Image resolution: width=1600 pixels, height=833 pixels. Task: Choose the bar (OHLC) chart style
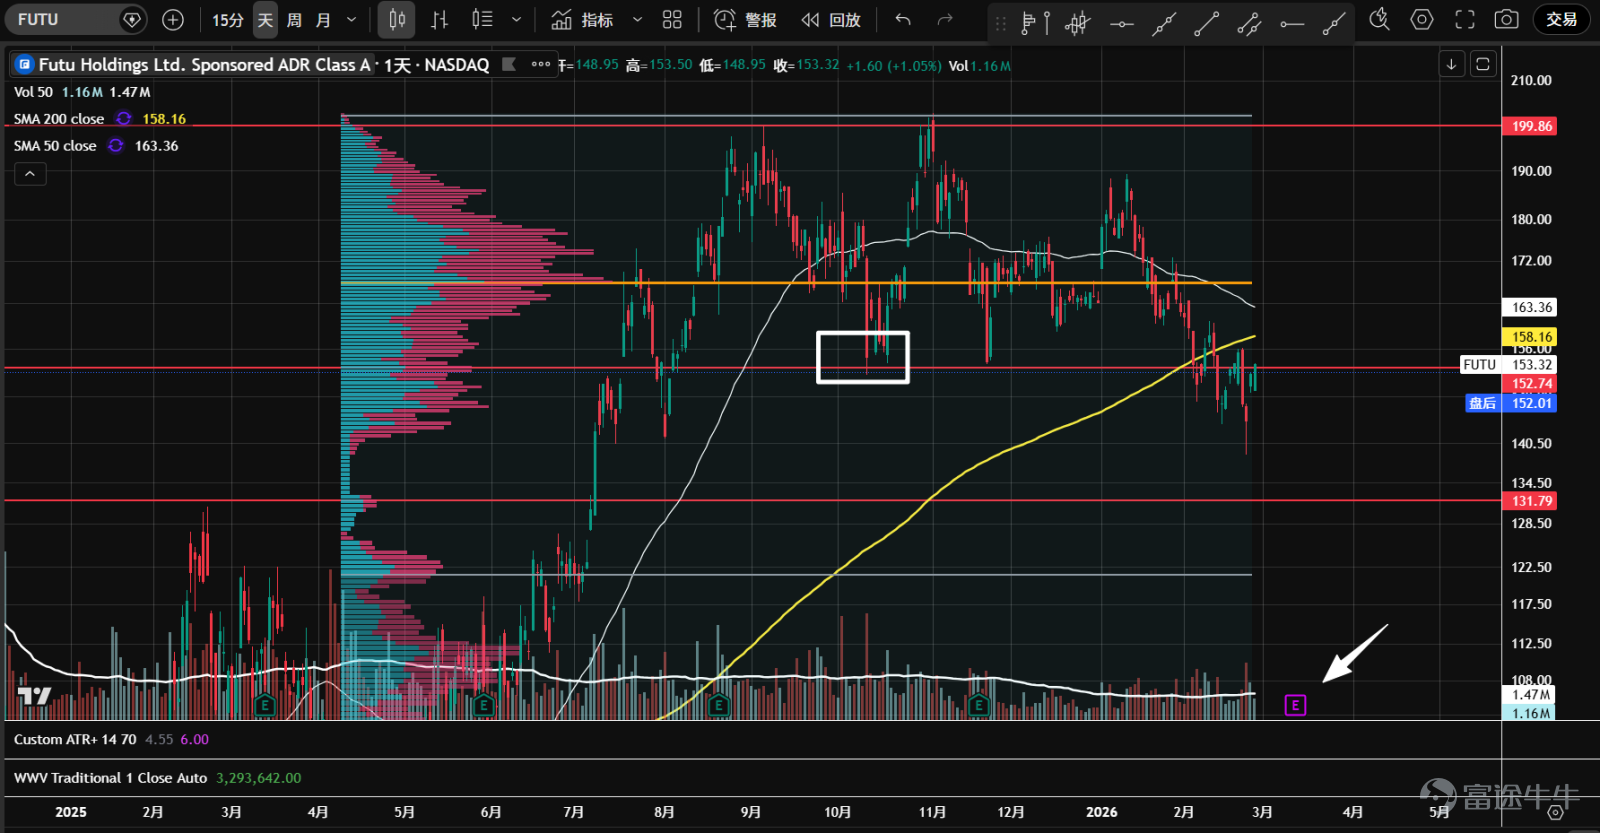[x=439, y=19]
